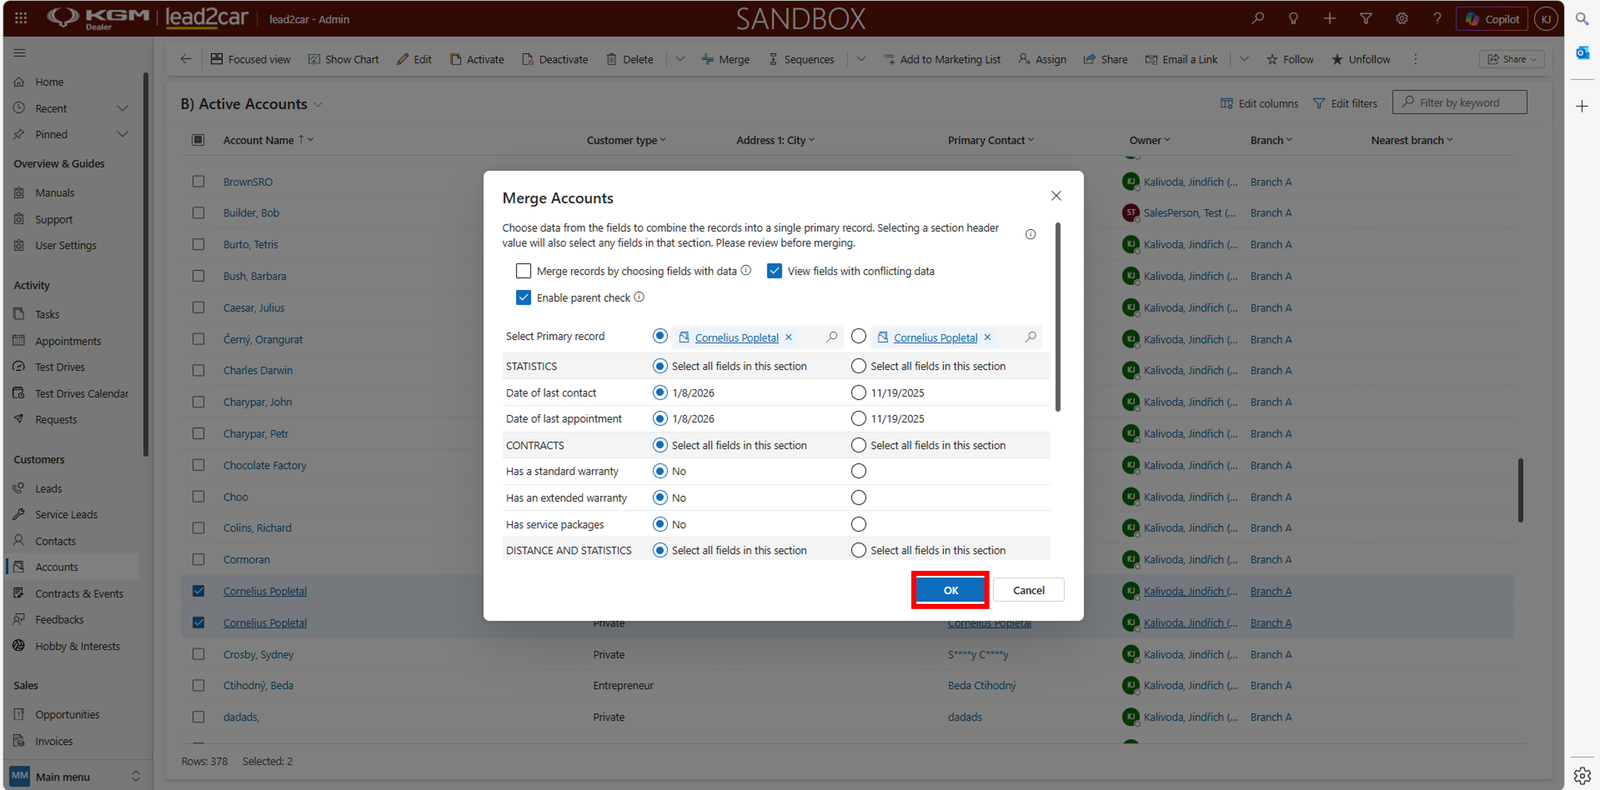1600x790 pixels.
Task: Choose 11/19/2025 for Date of last contact
Action: click(858, 393)
